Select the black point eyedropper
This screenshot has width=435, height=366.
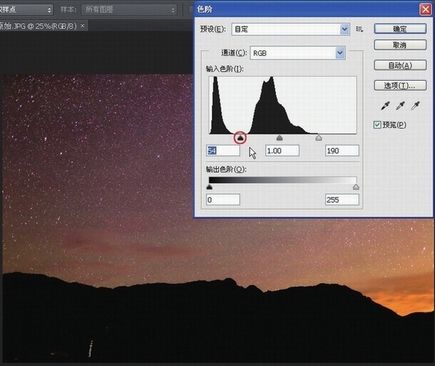[x=385, y=106]
